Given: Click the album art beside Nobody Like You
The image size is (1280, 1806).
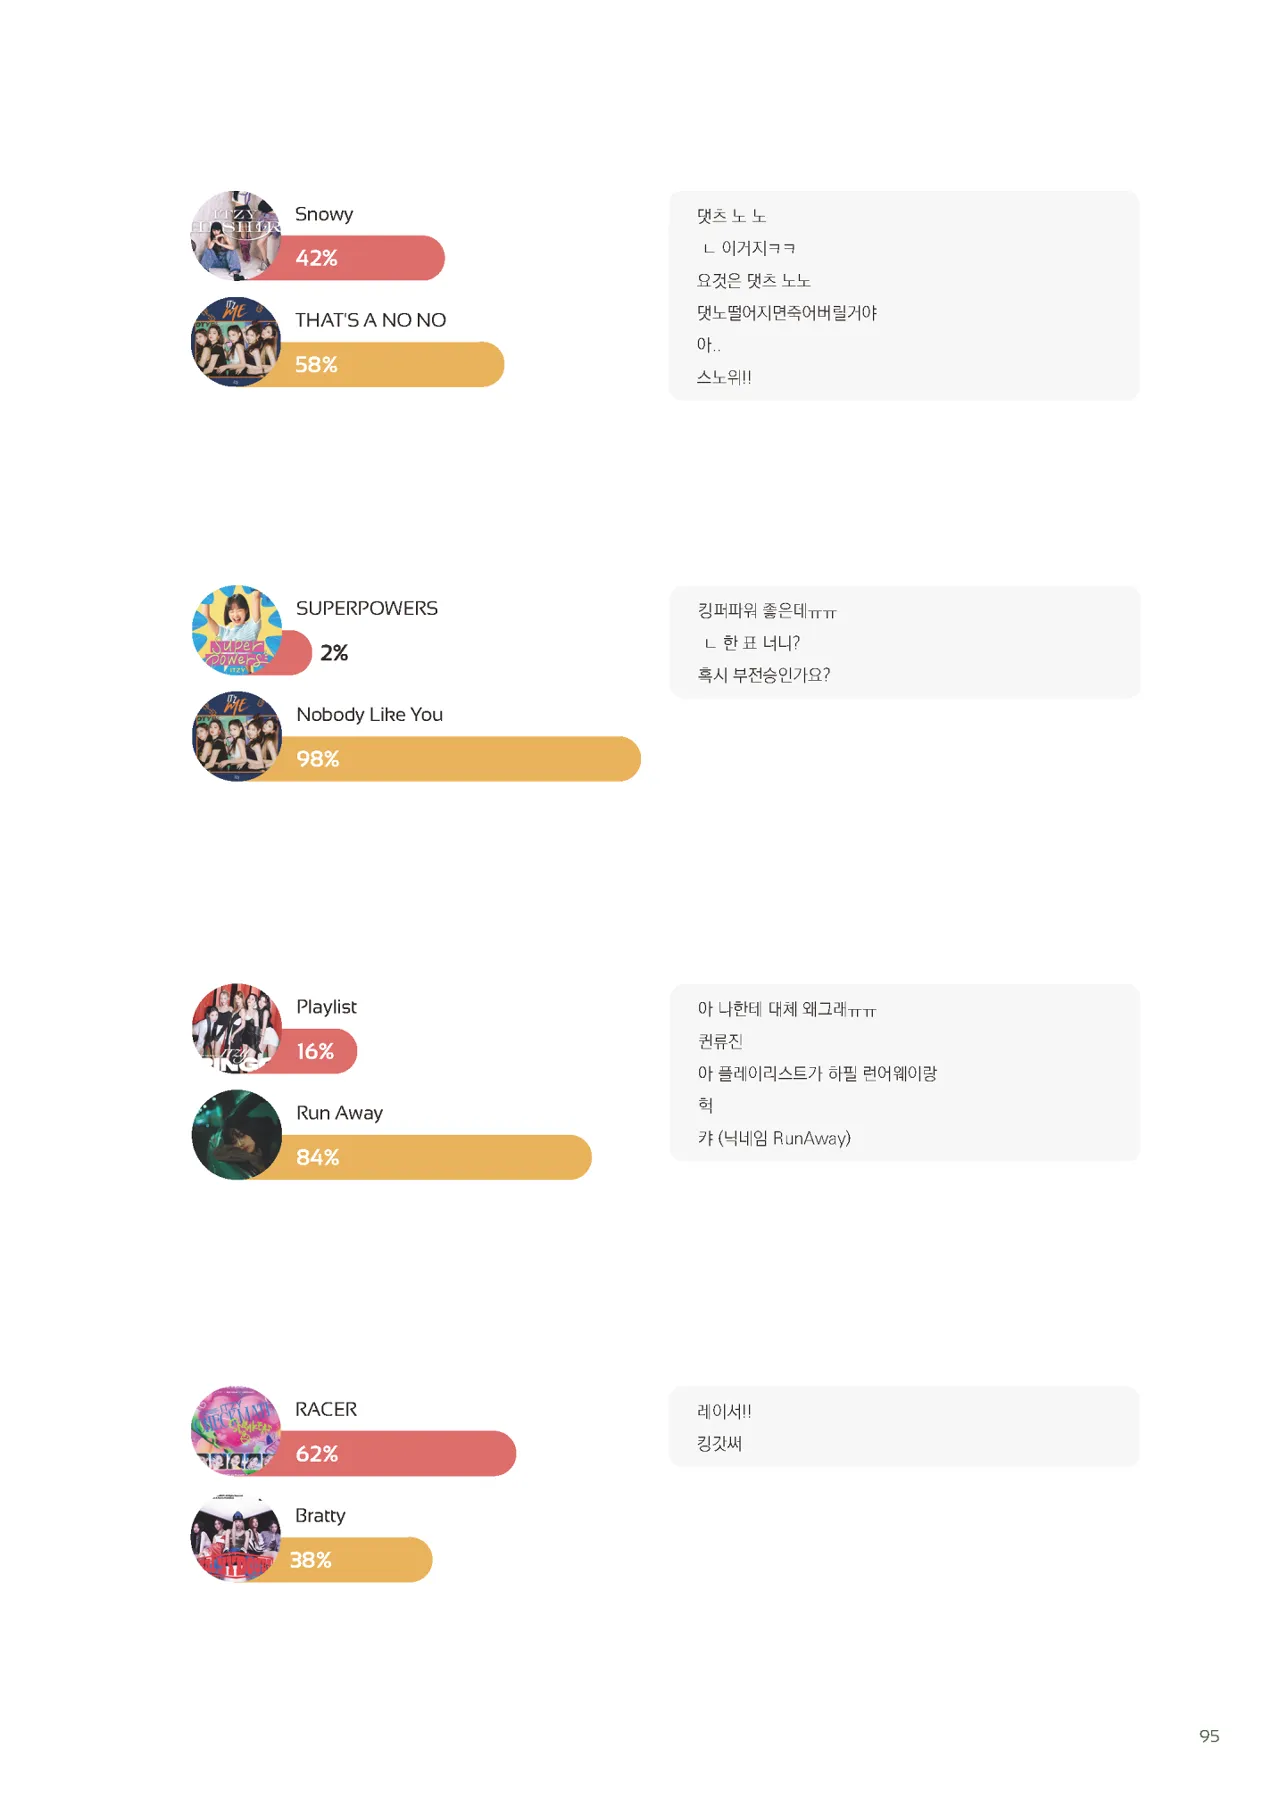Looking at the screenshot, I should [x=237, y=736].
